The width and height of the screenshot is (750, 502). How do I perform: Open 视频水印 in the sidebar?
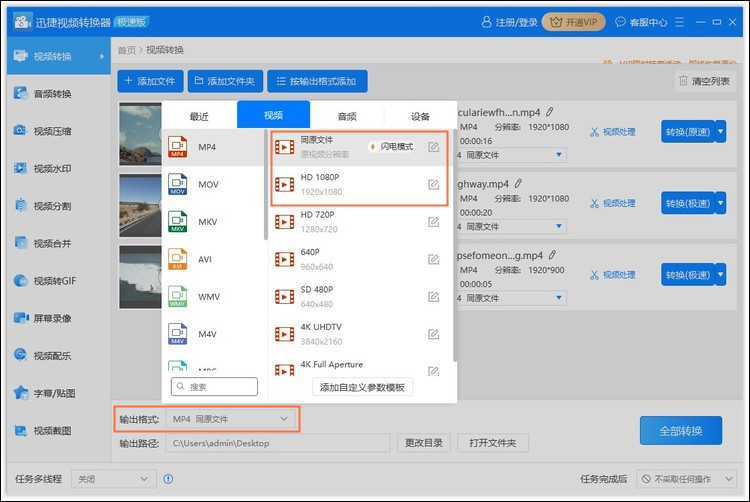[58, 168]
